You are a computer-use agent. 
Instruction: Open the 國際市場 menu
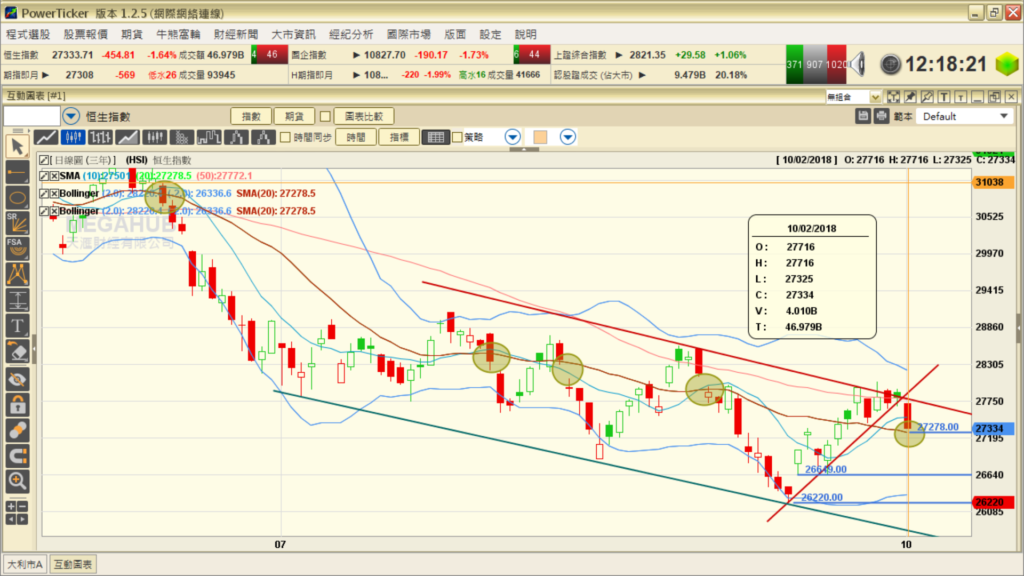408,34
